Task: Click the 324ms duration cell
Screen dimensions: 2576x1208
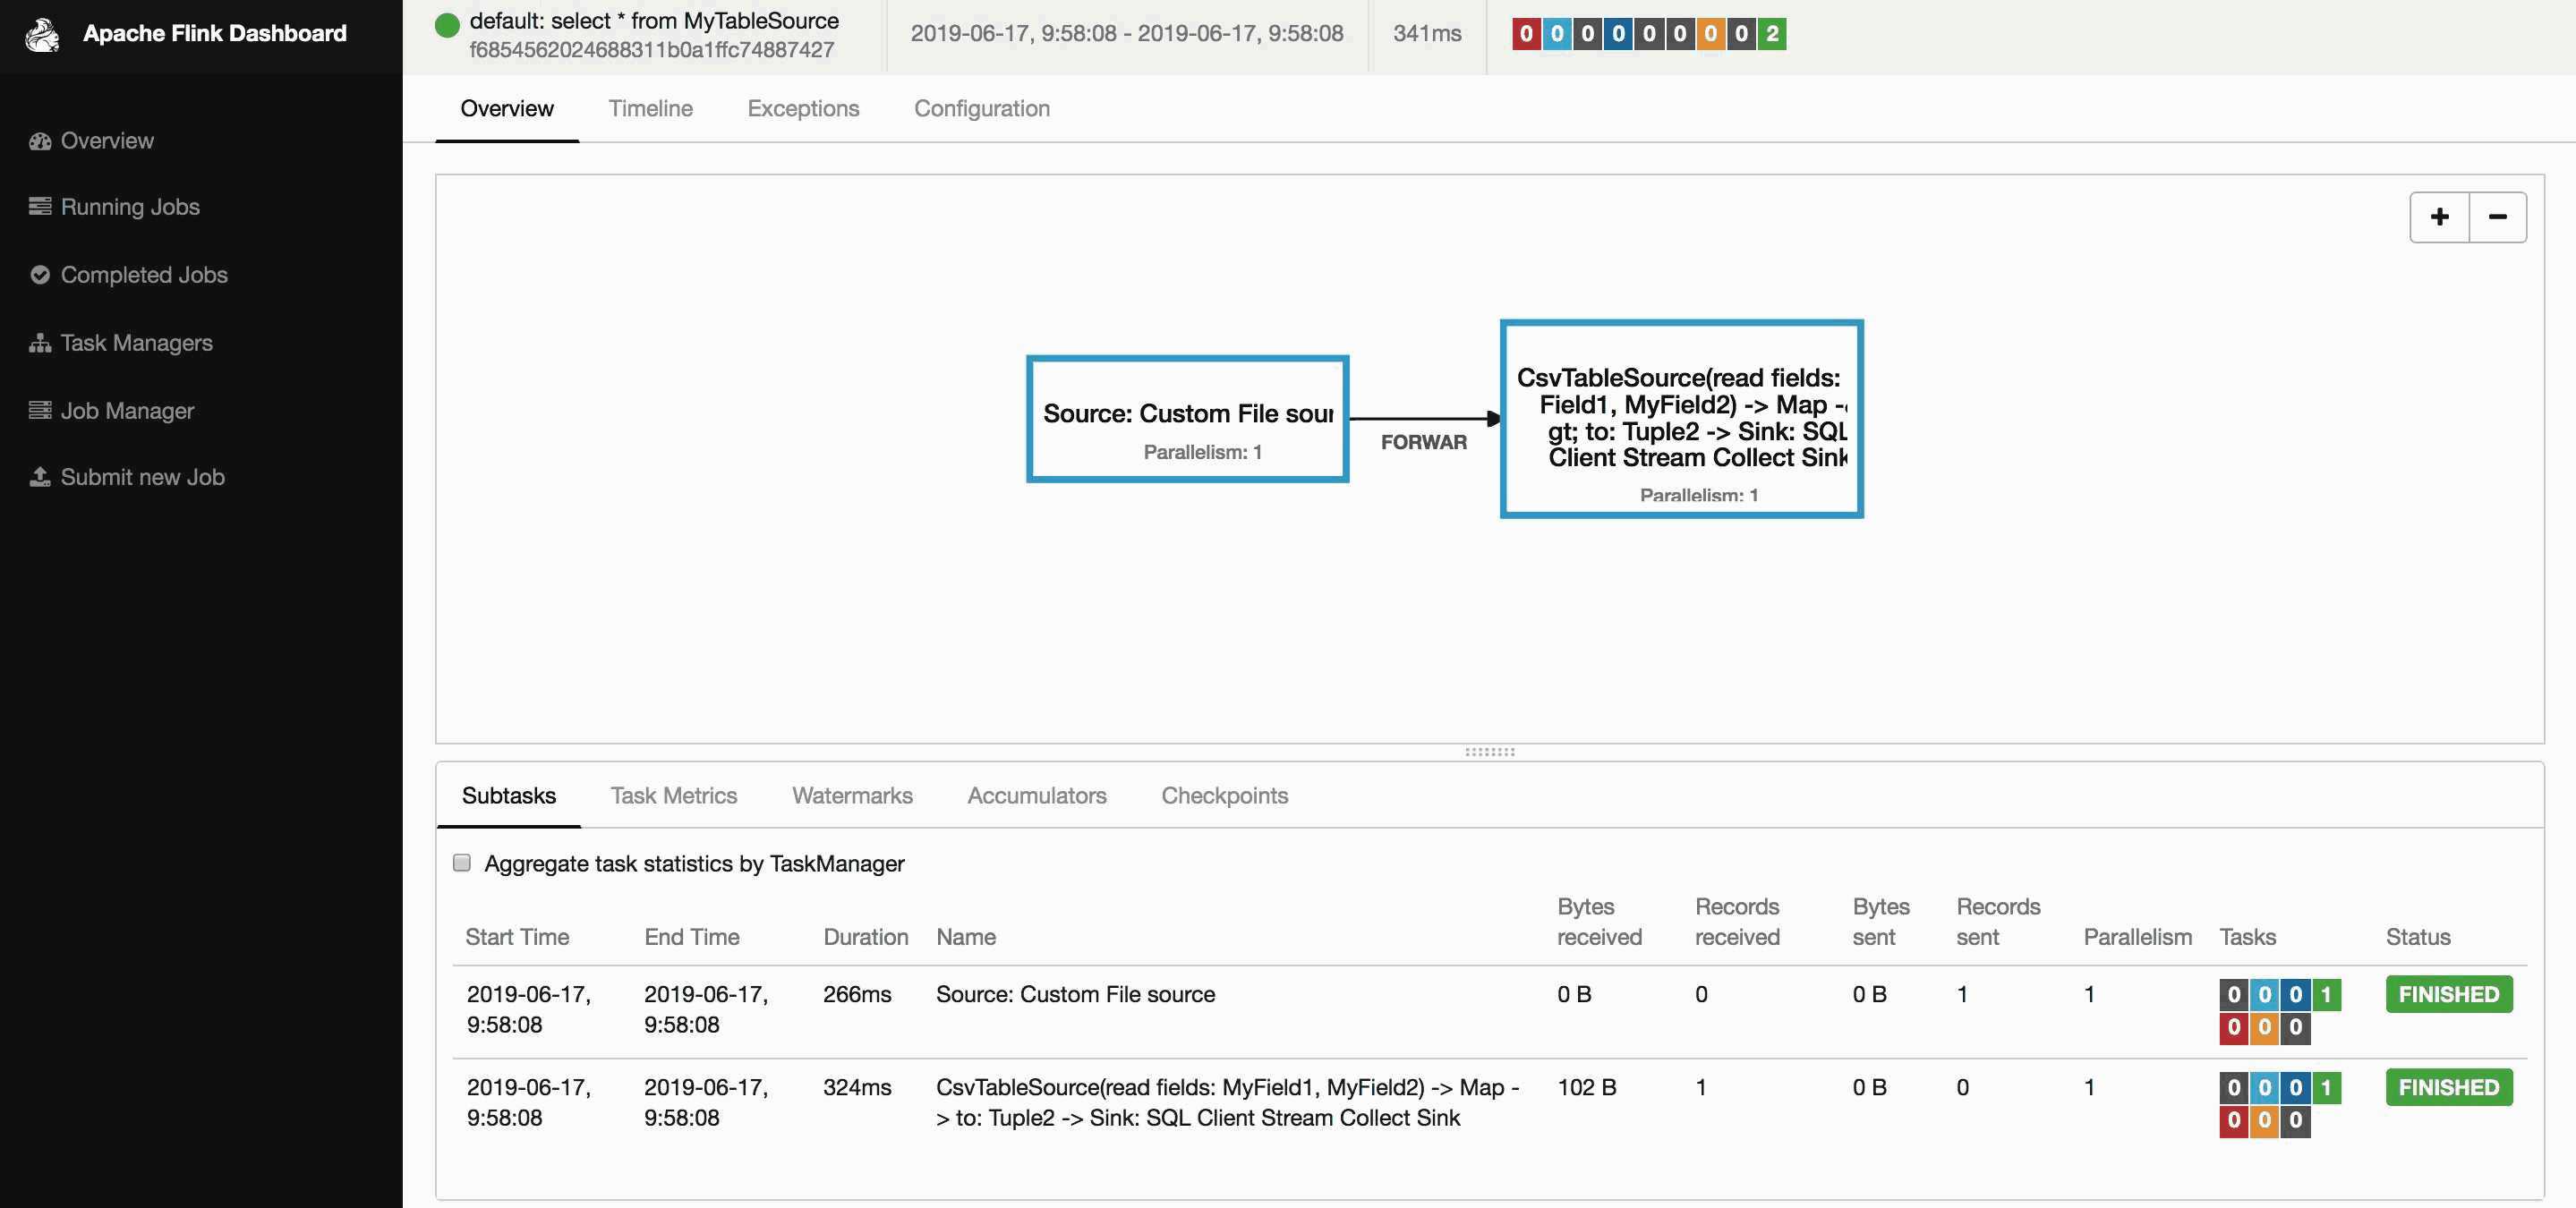Action: tap(857, 1087)
